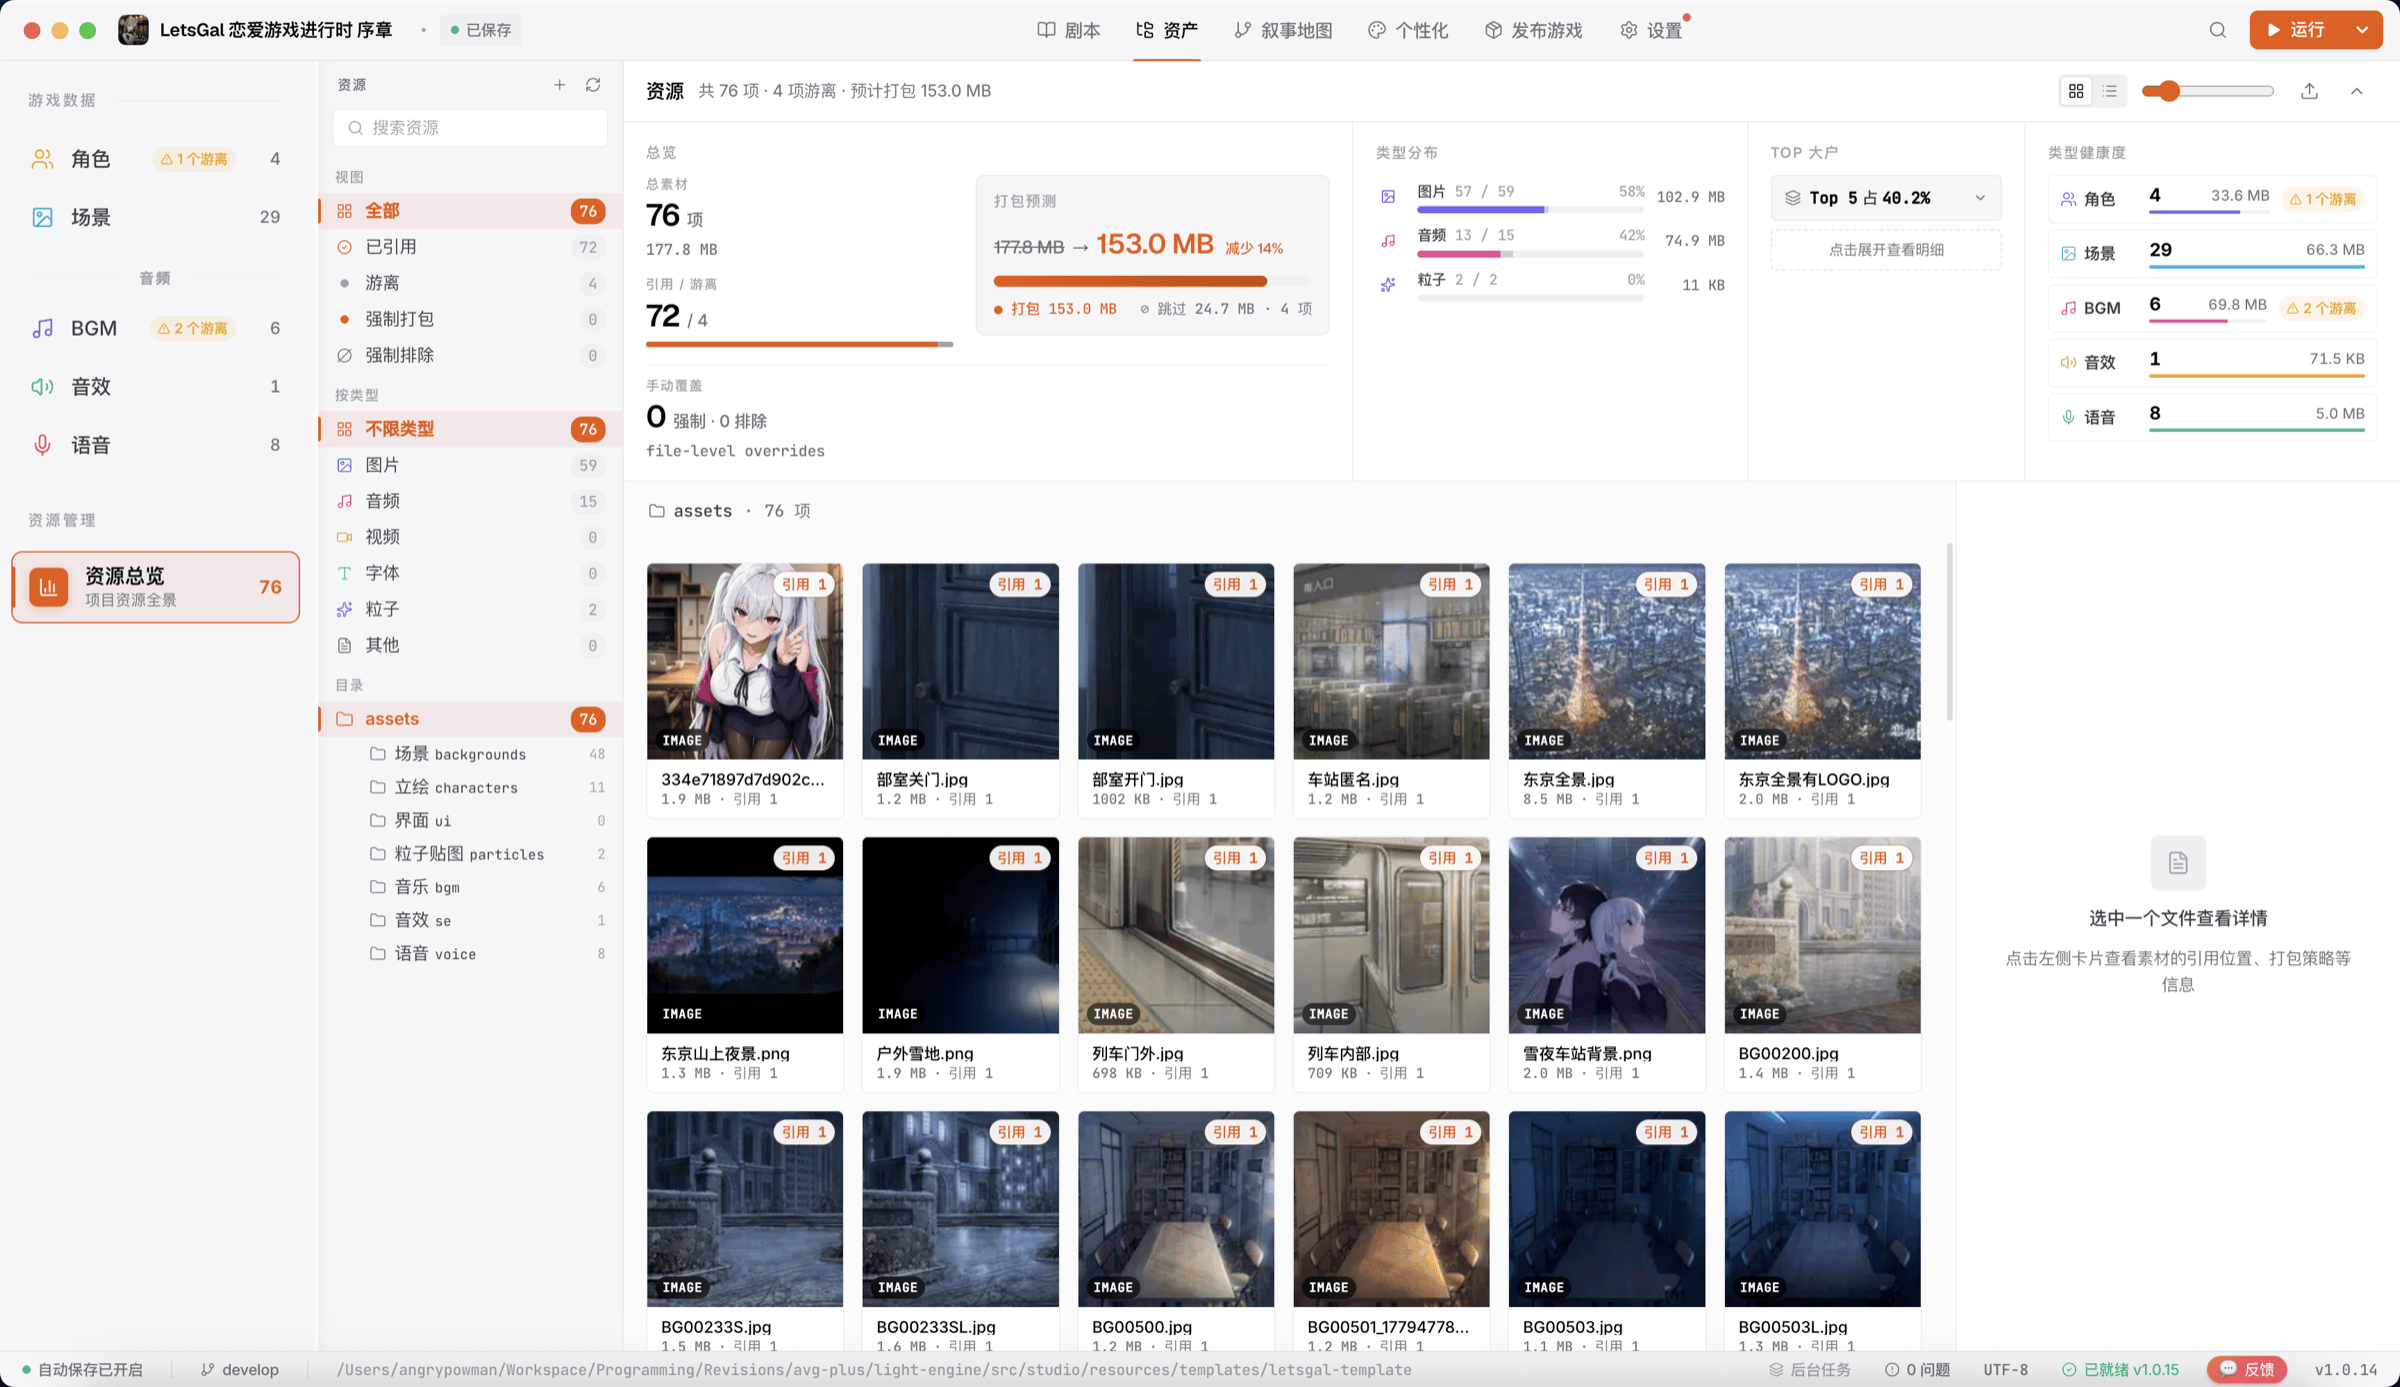Filter by 字体 font type
The width and height of the screenshot is (2400, 1387).
coord(470,573)
